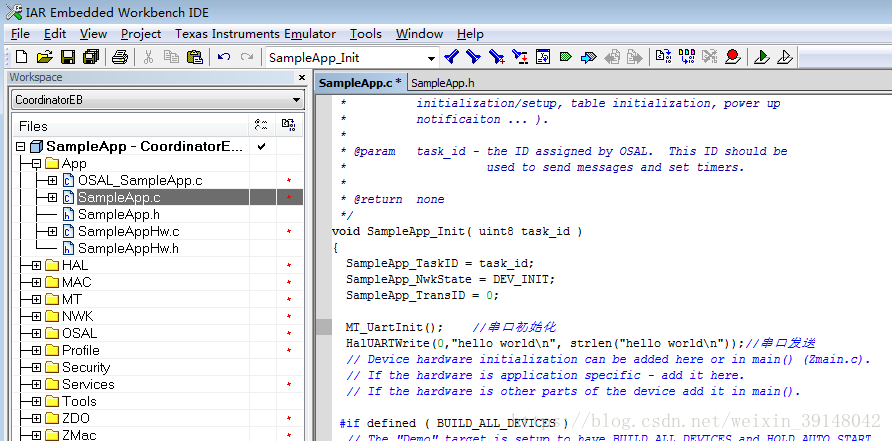Click the Find Next flashlight icon
The width and height of the screenshot is (892, 441).
473,57
